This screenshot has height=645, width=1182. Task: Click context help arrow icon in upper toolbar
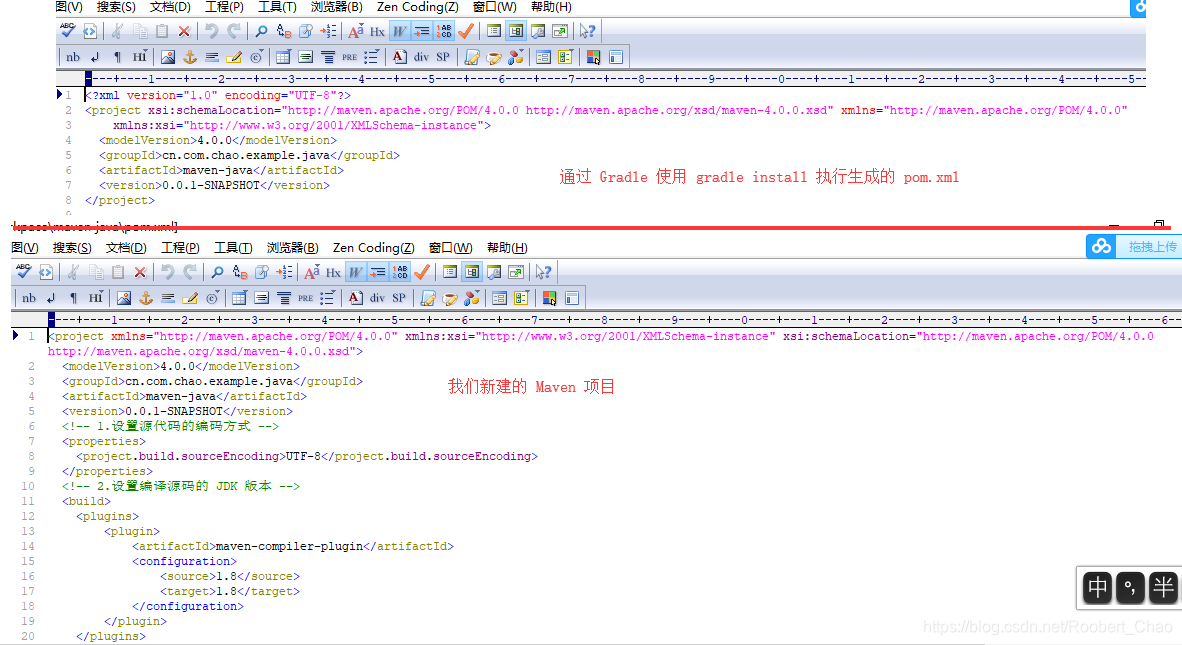(587, 31)
